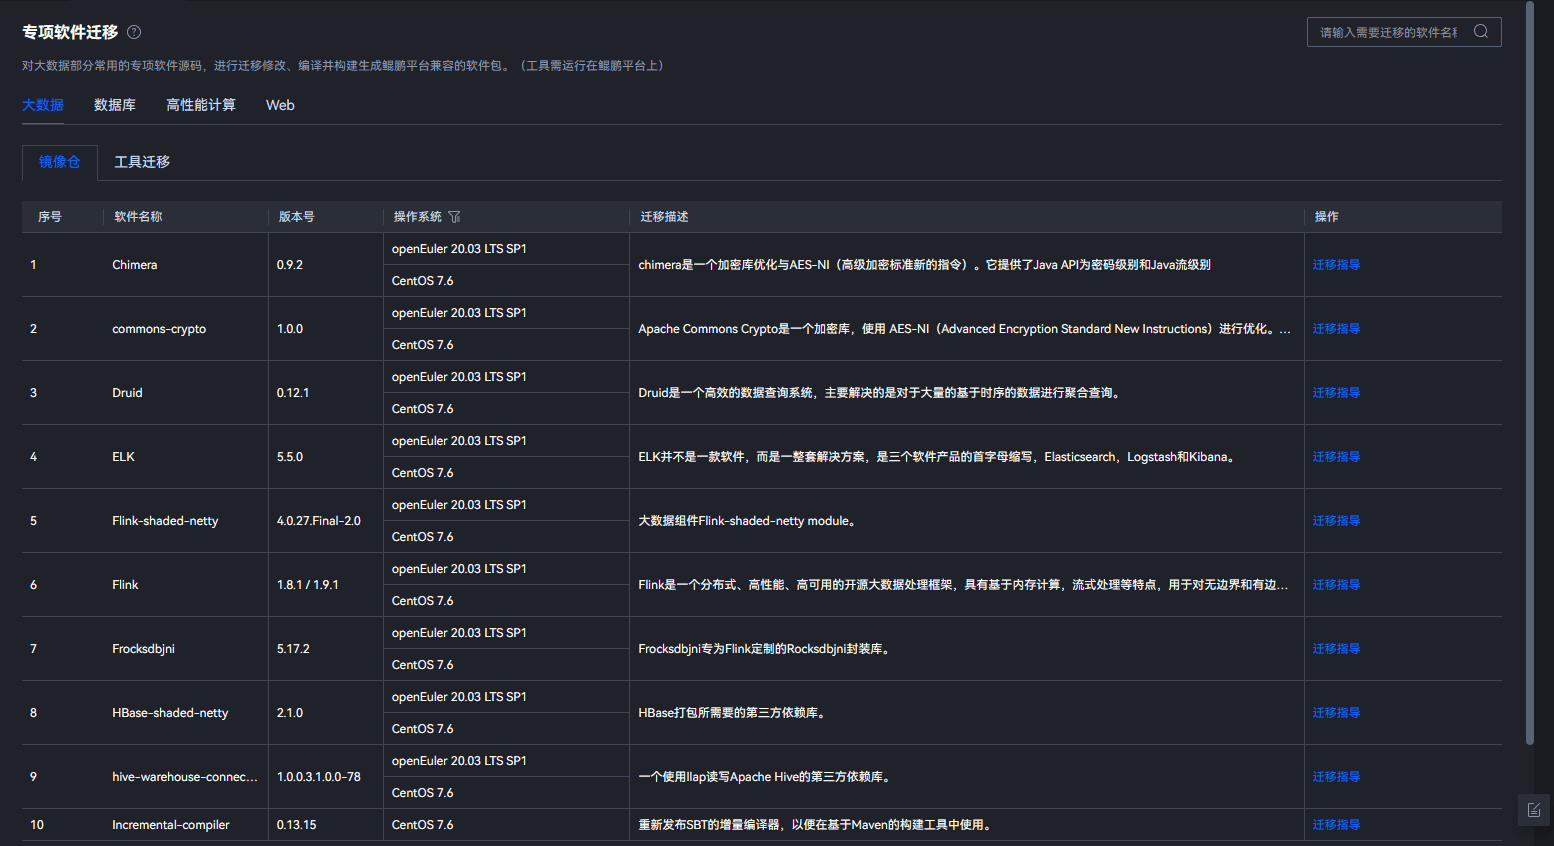Screen dimensions: 1554x846
Task: Click the vertical page scrollbar
Action: click(x=1529, y=372)
